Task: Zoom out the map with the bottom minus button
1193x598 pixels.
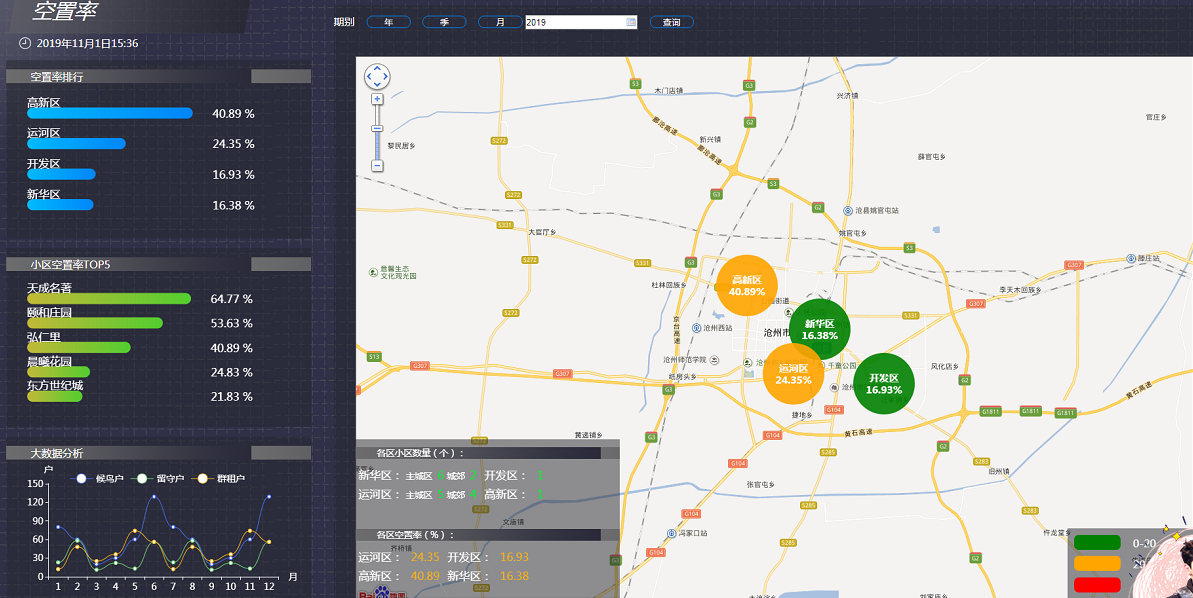Action: coord(377,166)
